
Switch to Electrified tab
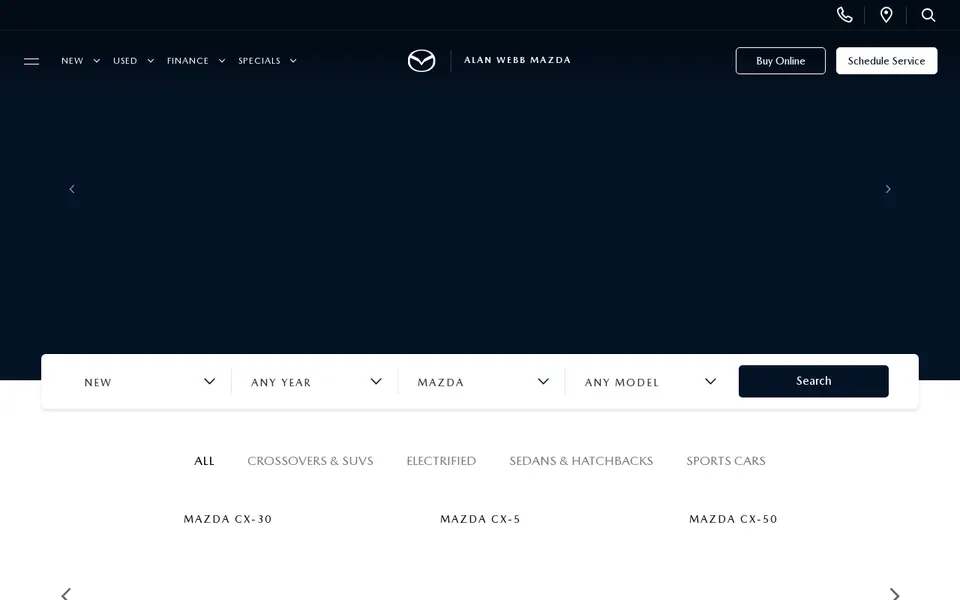click(441, 461)
